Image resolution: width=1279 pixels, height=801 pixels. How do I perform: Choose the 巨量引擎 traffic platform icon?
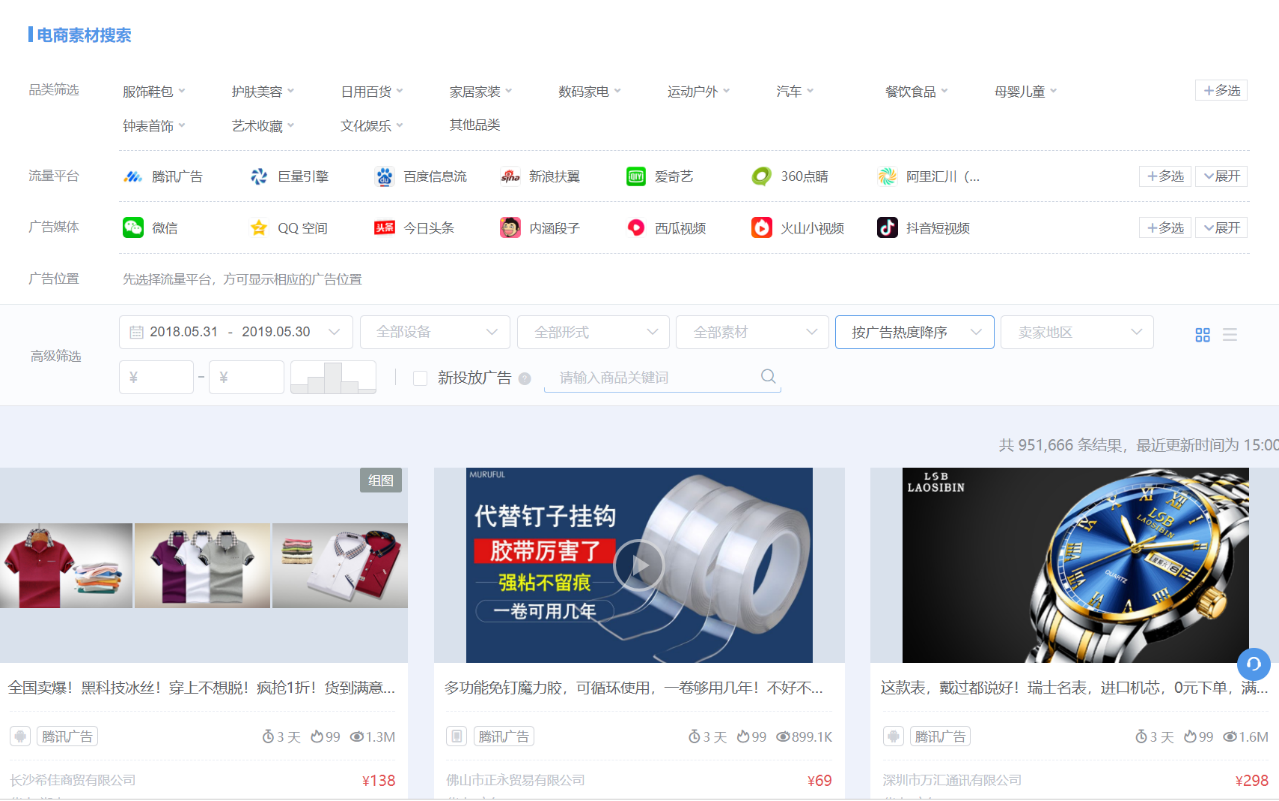pyautogui.click(x=259, y=177)
